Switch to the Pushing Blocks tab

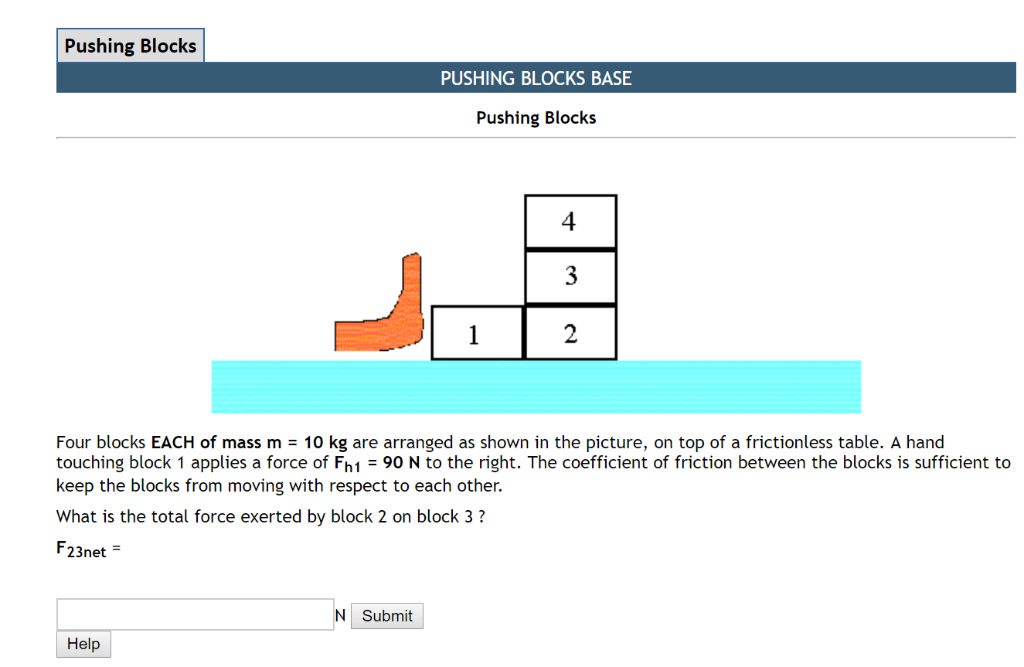point(130,45)
